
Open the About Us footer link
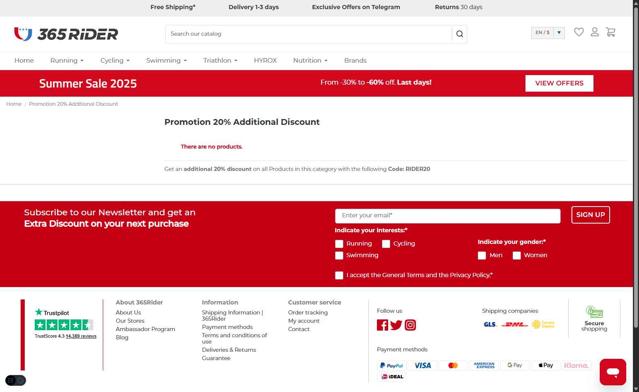click(128, 313)
